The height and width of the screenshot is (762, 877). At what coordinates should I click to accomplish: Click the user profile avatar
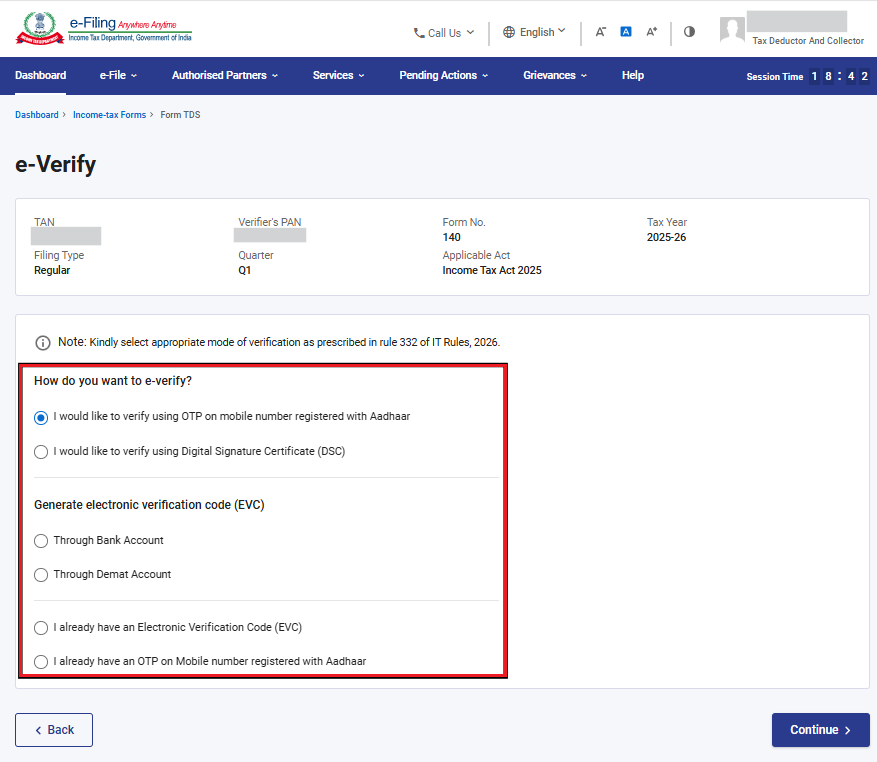732,30
